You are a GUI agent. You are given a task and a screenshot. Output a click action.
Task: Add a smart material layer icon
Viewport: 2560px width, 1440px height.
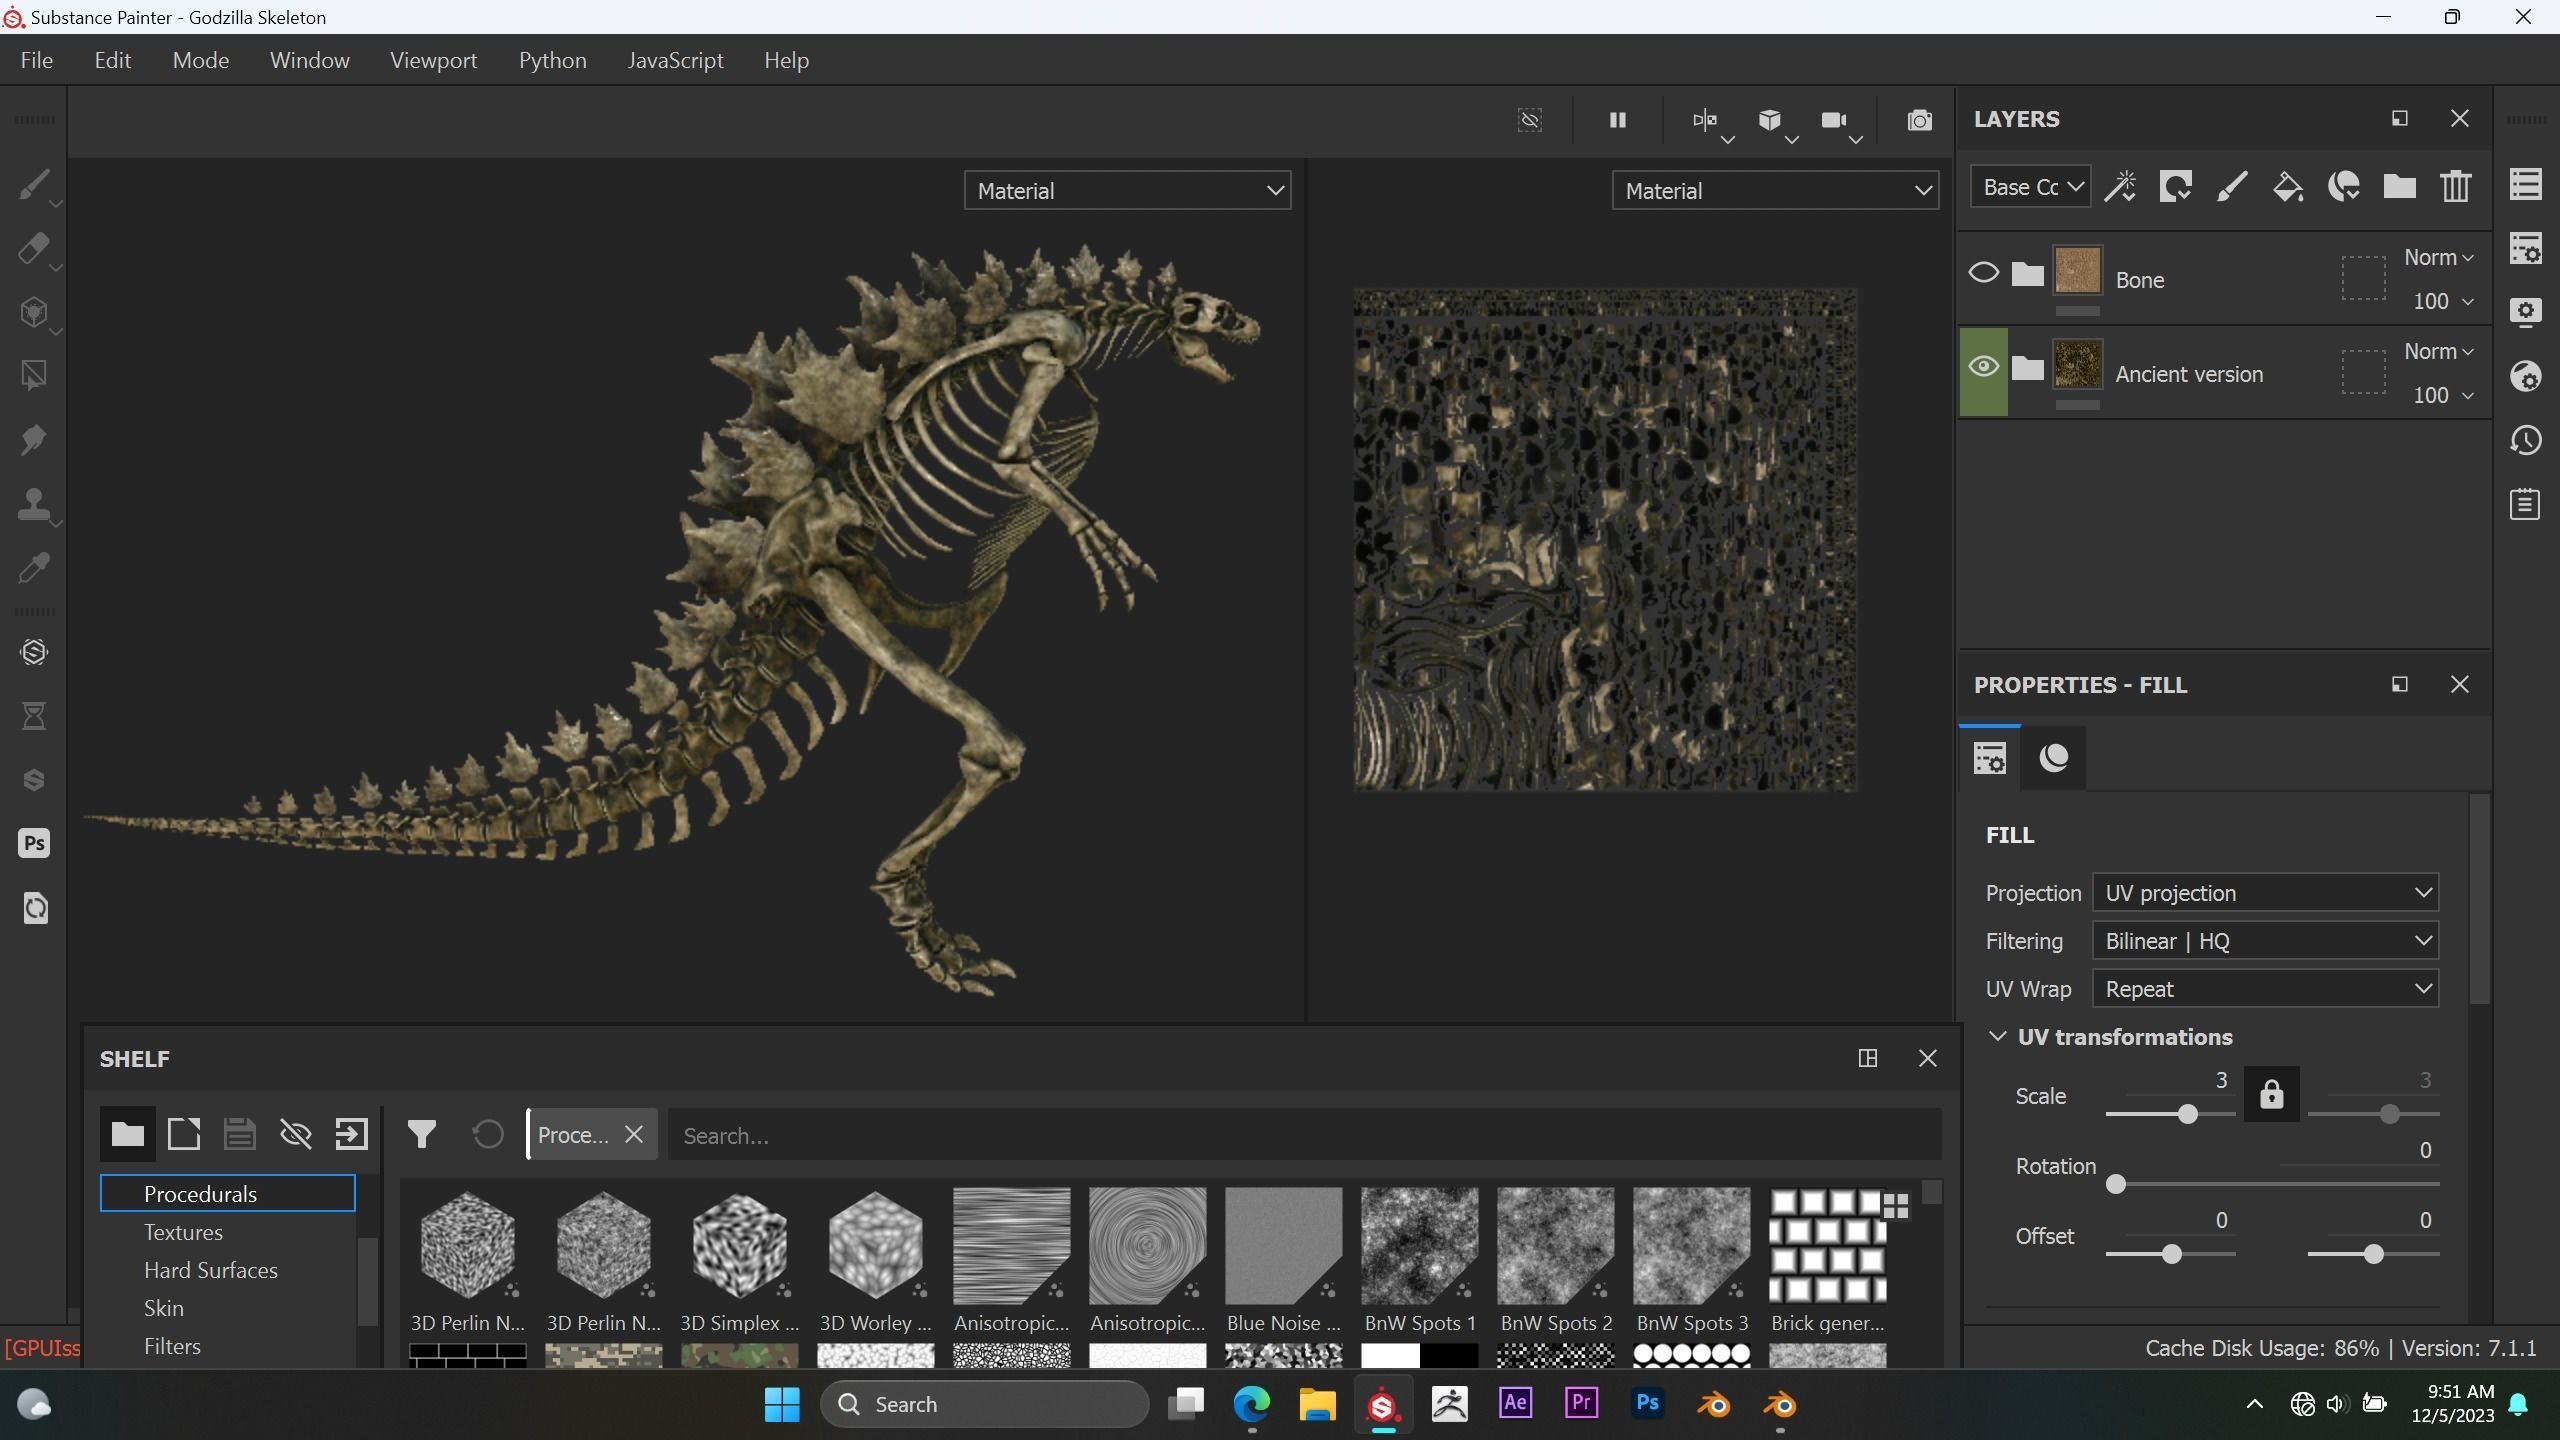click(x=2344, y=187)
